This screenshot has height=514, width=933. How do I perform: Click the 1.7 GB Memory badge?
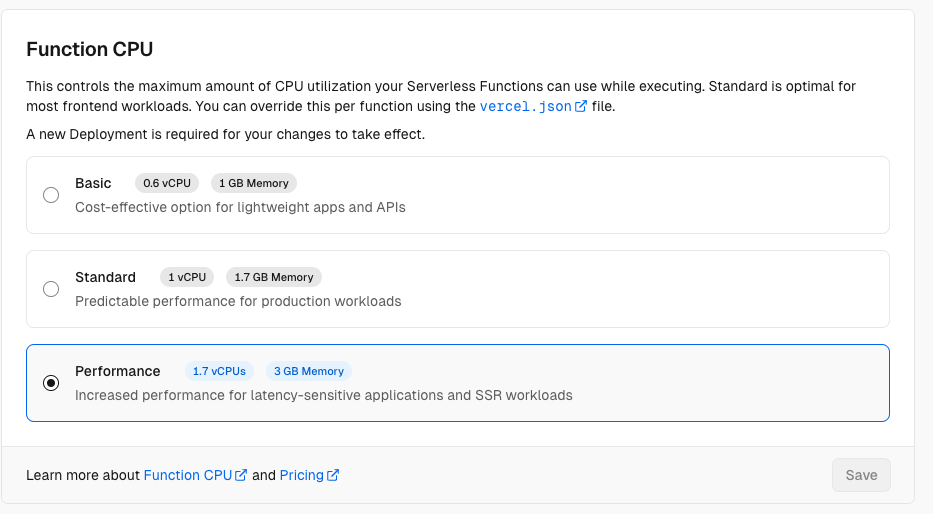[x=274, y=277]
